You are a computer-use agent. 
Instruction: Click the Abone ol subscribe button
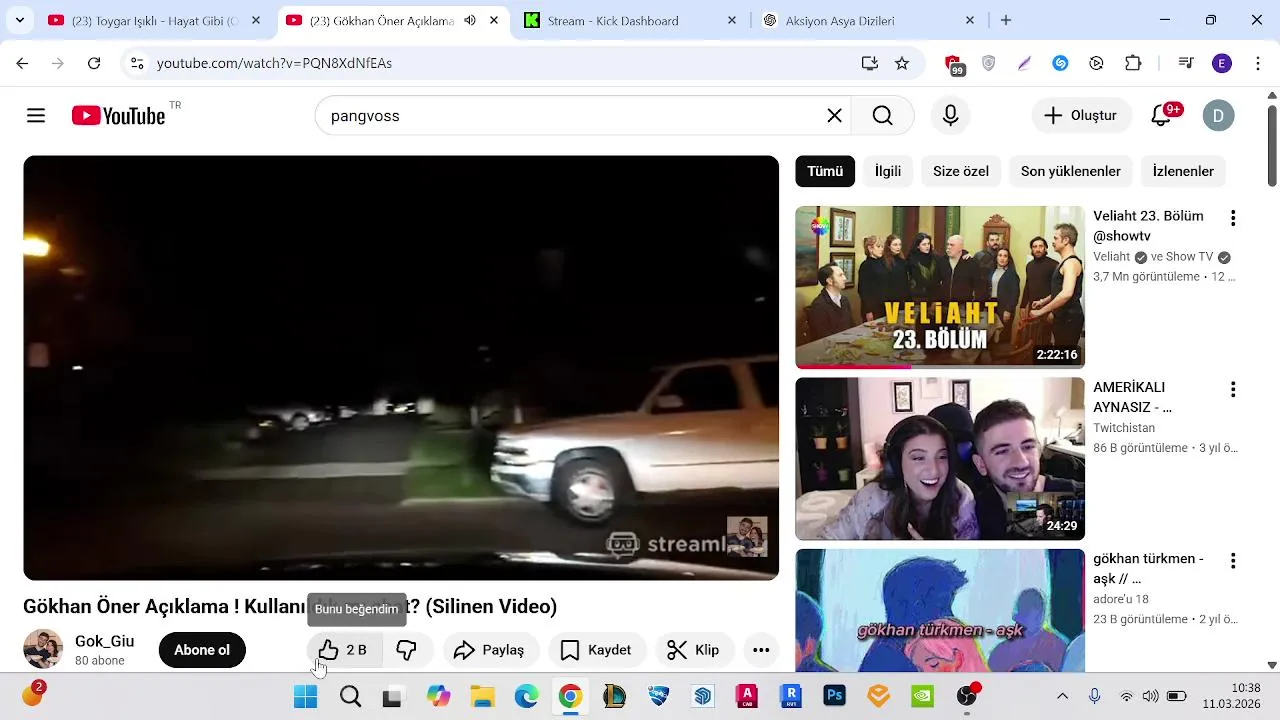tap(202, 650)
